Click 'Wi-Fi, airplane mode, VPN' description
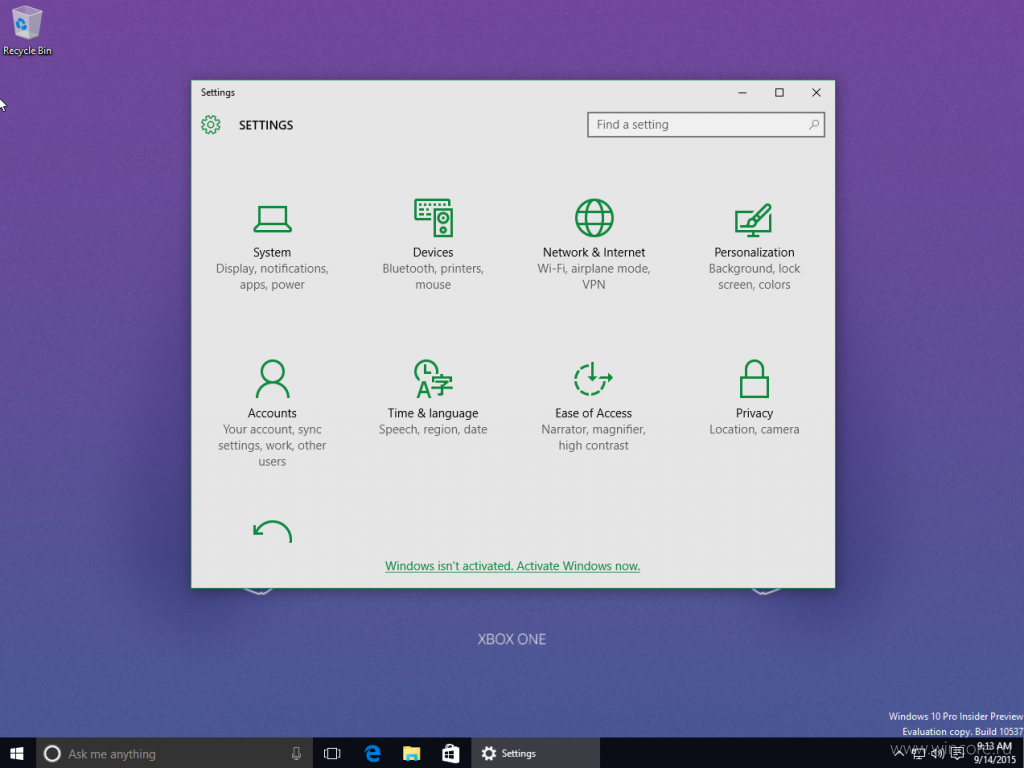1024x768 pixels. (594, 276)
